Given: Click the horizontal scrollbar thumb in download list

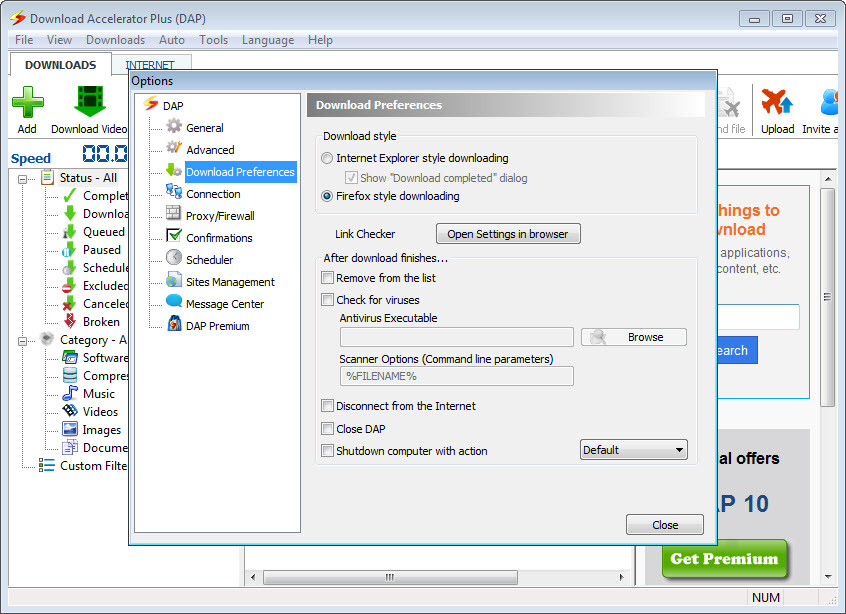Looking at the screenshot, I should click(390, 577).
